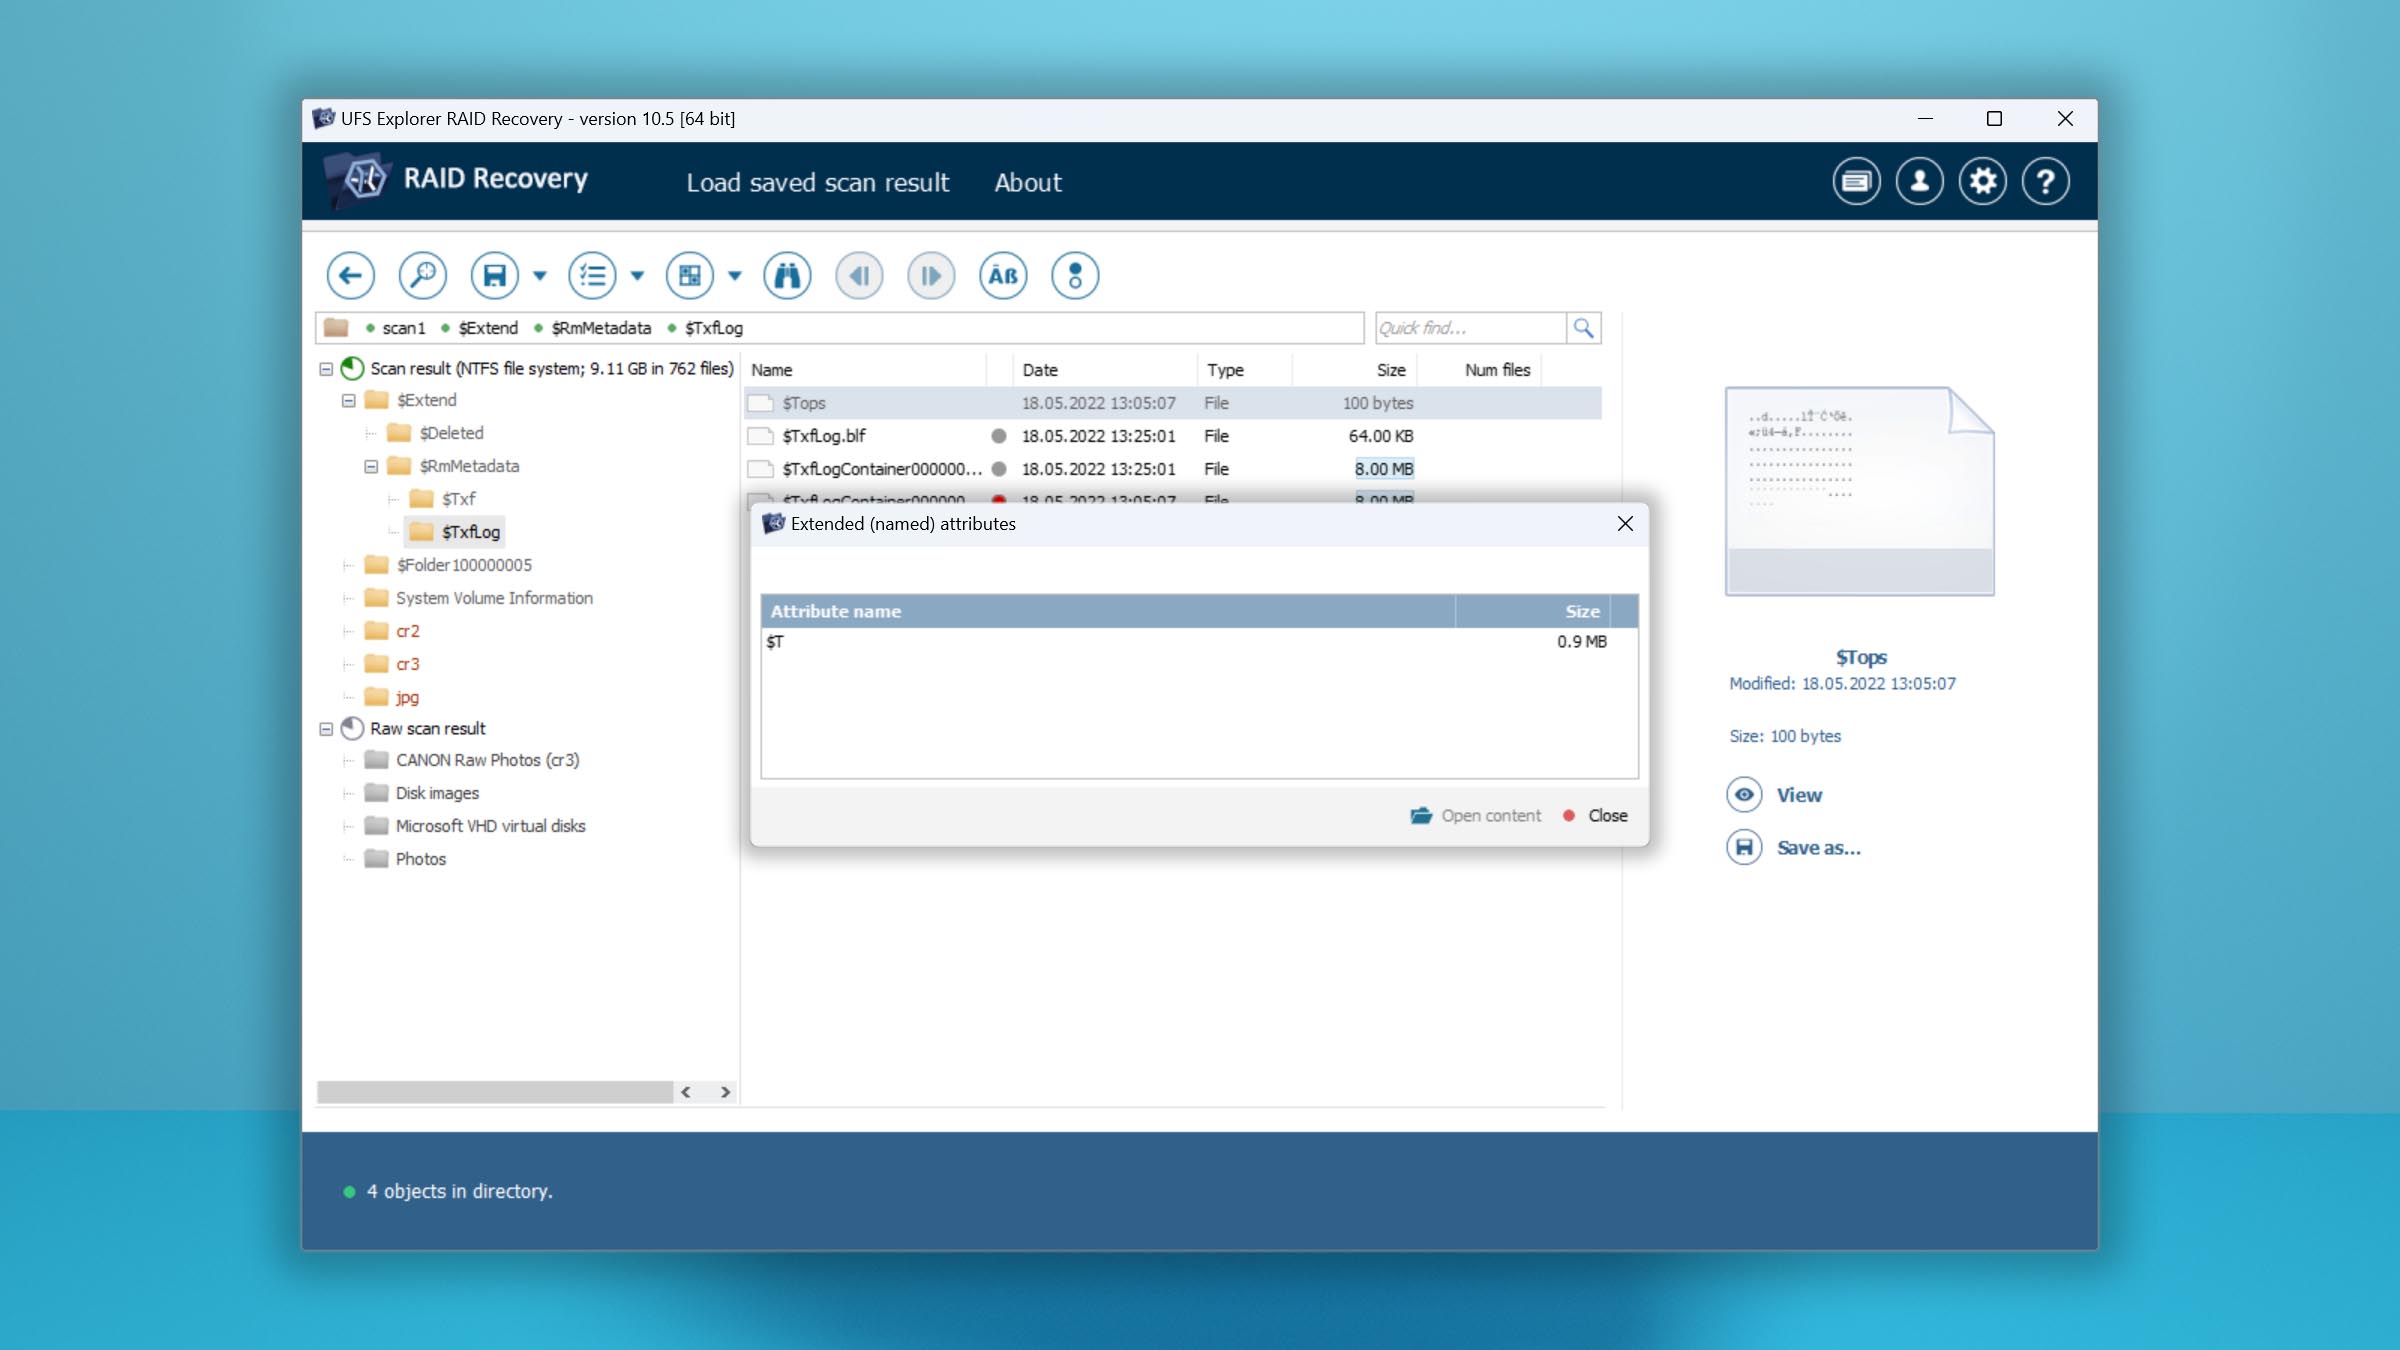Click the $Tops file preview thumbnail
This screenshot has width=2400, height=1350.
[x=1859, y=491]
